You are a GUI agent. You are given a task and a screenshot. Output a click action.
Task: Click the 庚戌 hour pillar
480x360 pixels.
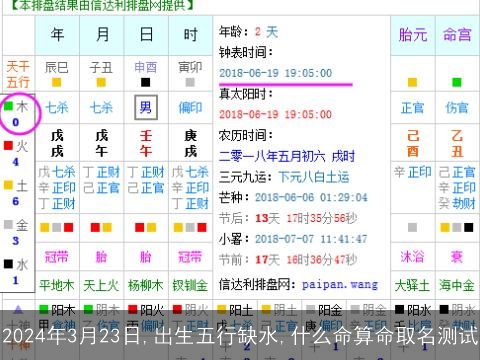(x=190, y=143)
